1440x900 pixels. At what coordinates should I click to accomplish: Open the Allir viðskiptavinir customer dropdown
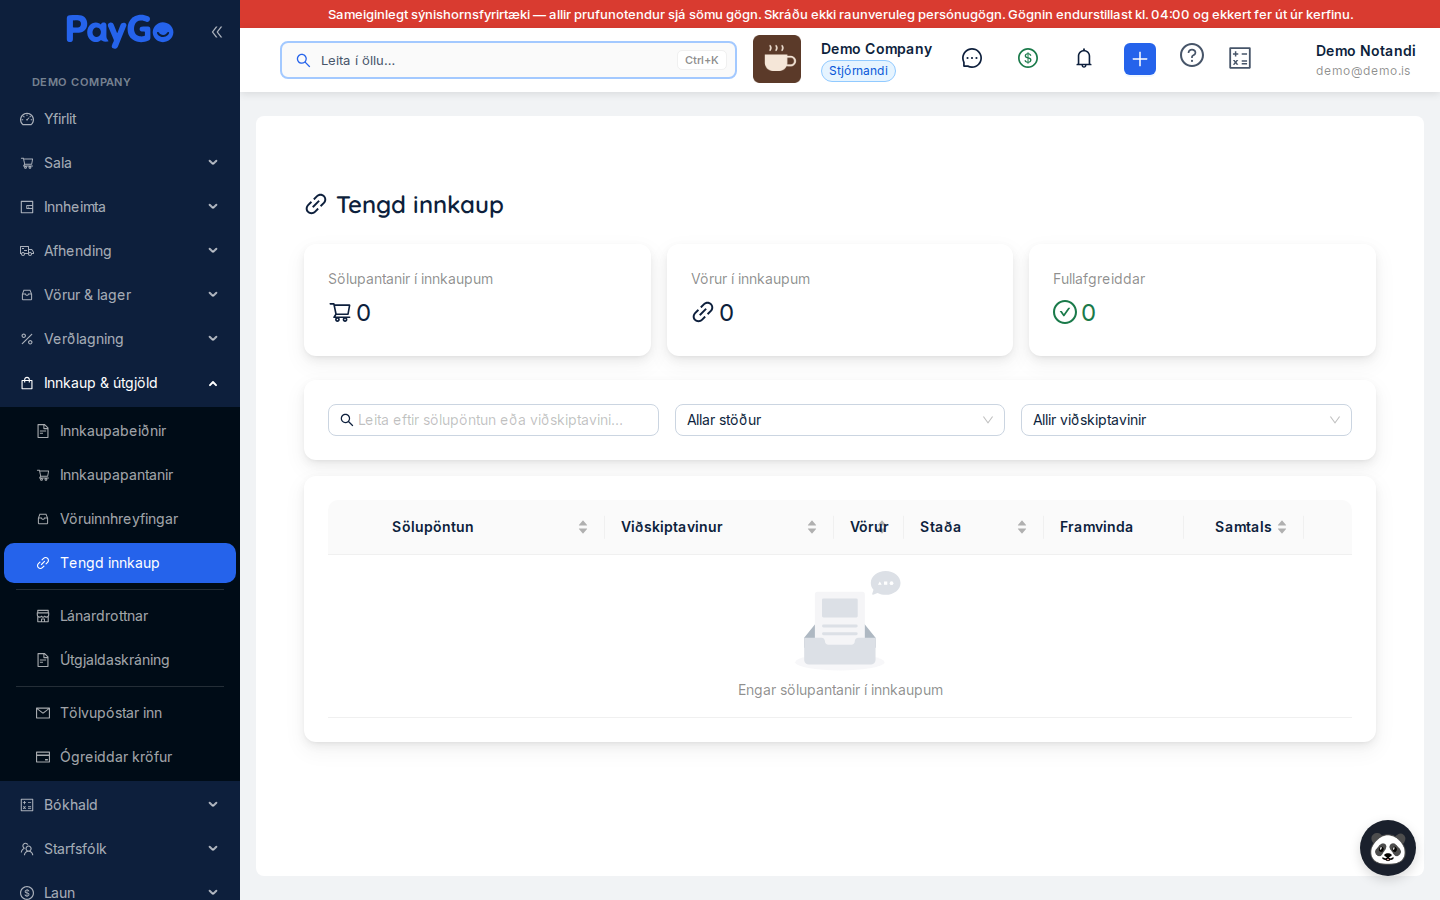(1186, 420)
